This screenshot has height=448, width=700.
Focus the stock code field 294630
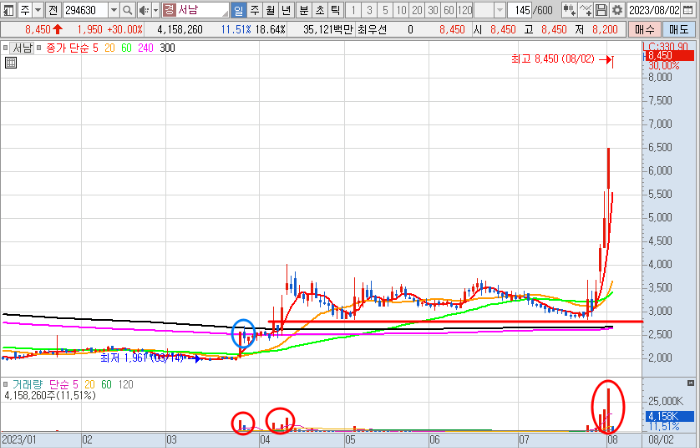click(85, 10)
